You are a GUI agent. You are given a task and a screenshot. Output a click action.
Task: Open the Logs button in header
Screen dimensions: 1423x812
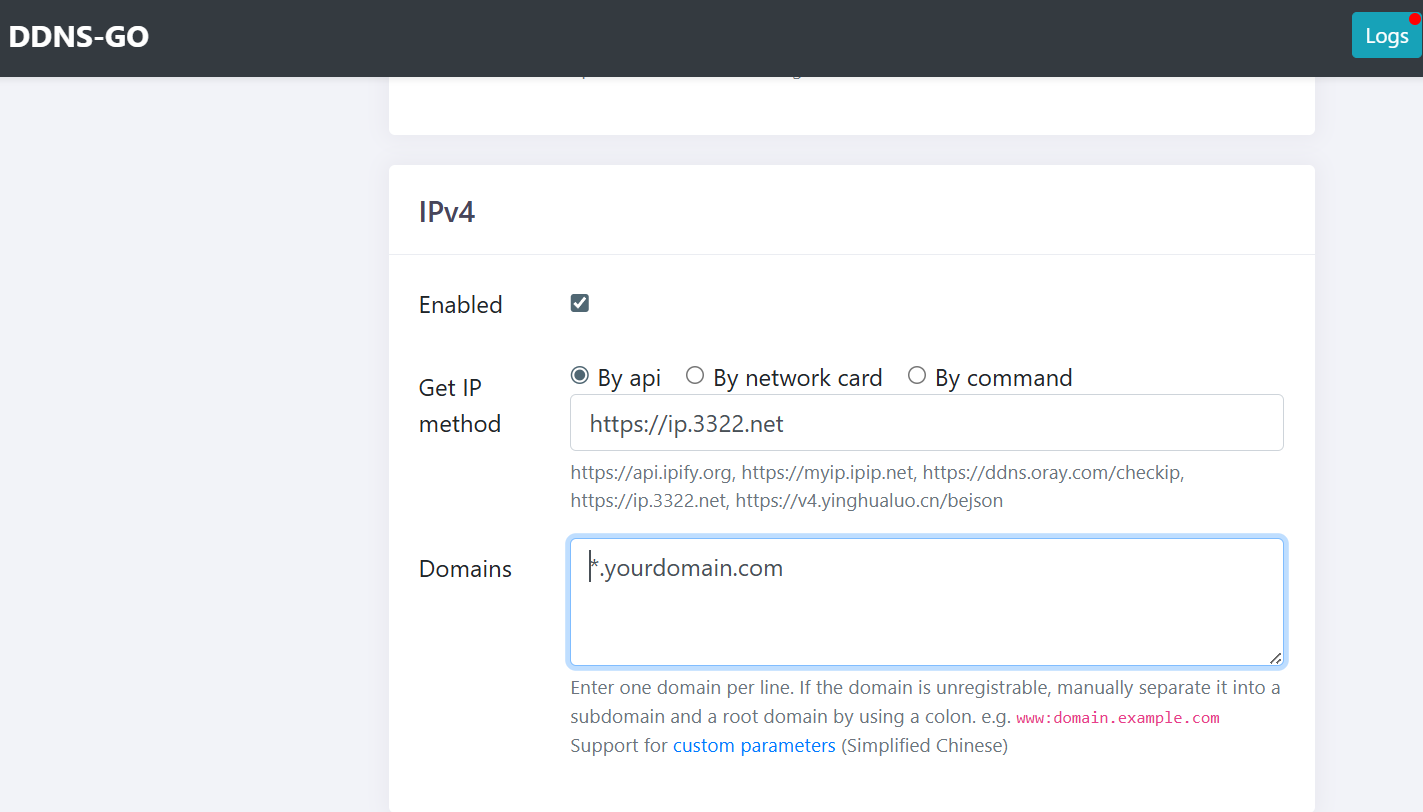coord(1386,36)
